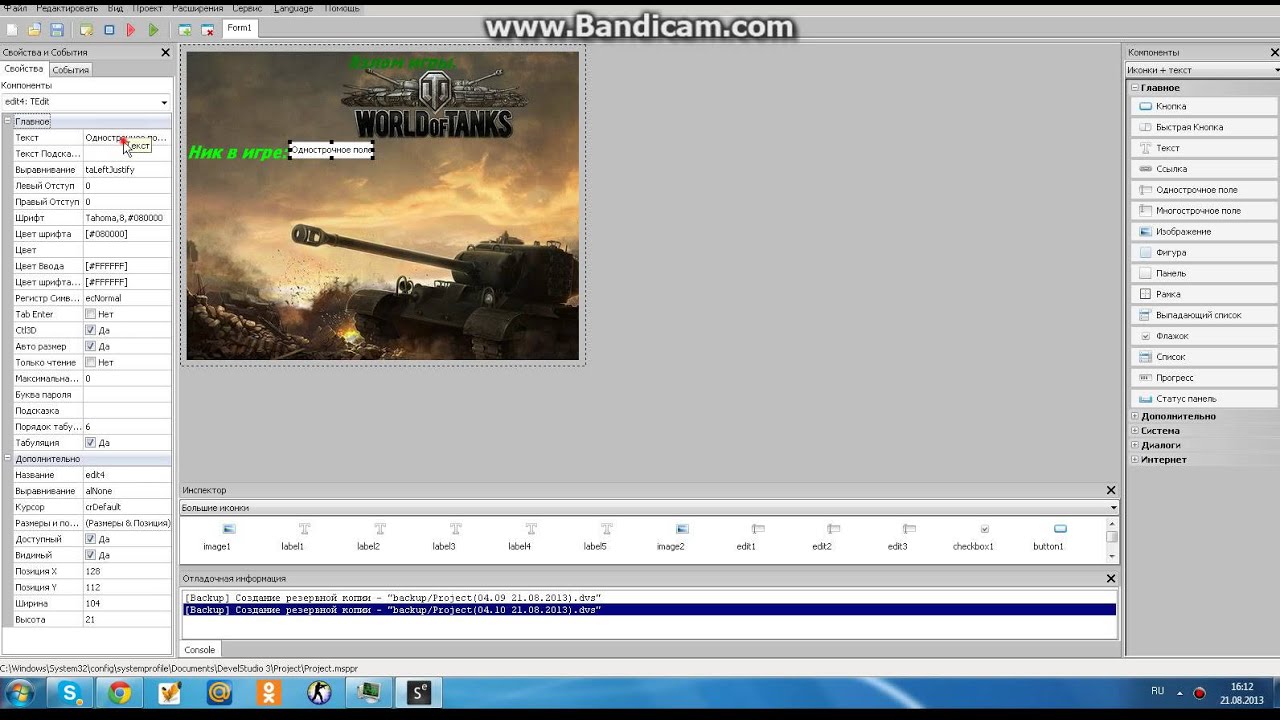Select the Кнопка component in palette
This screenshot has height=720, width=1280.
(x=1205, y=106)
